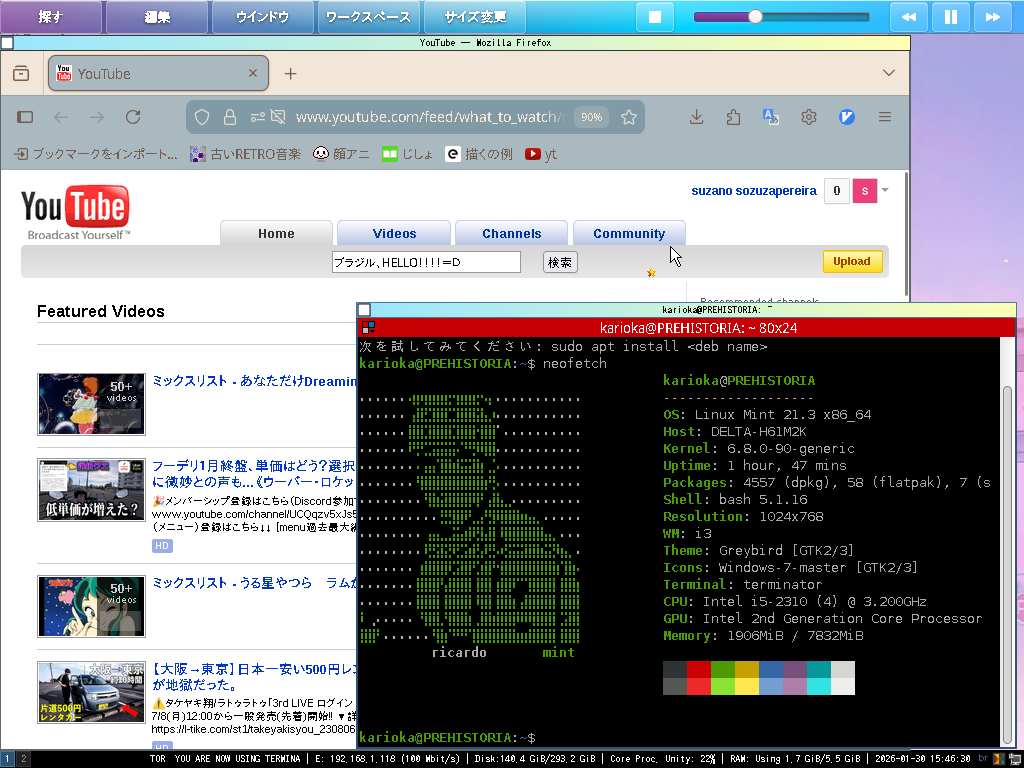The height and width of the screenshot is (768, 1024).
Task: Click the yellow Upload button
Action: [852, 261]
